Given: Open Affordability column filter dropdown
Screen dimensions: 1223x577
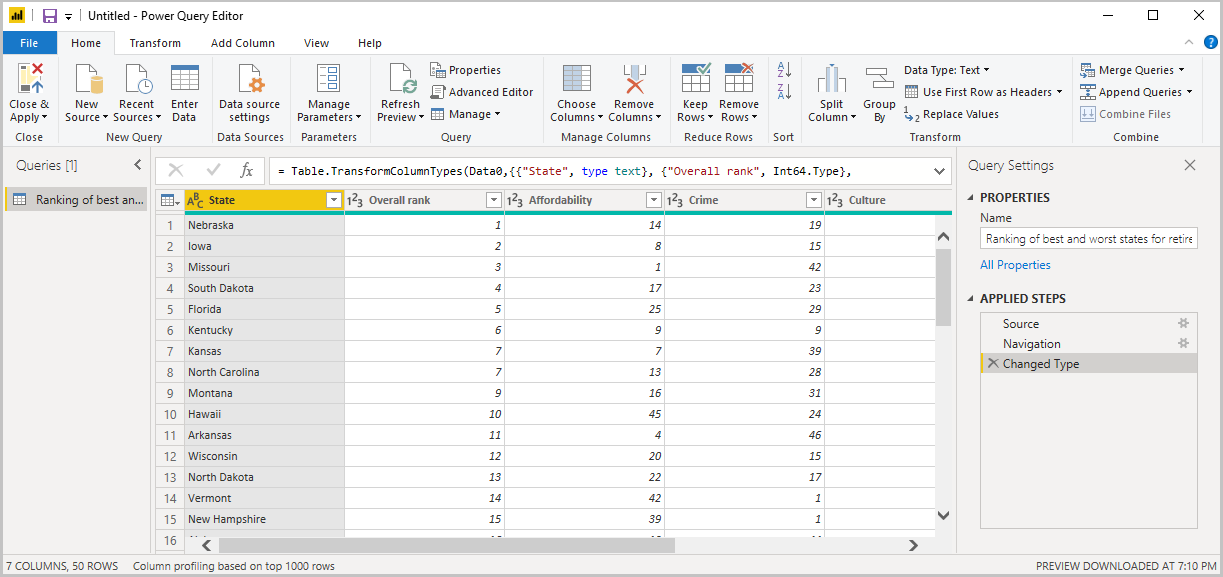Looking at the screenshot, I should tap(654, 200).
